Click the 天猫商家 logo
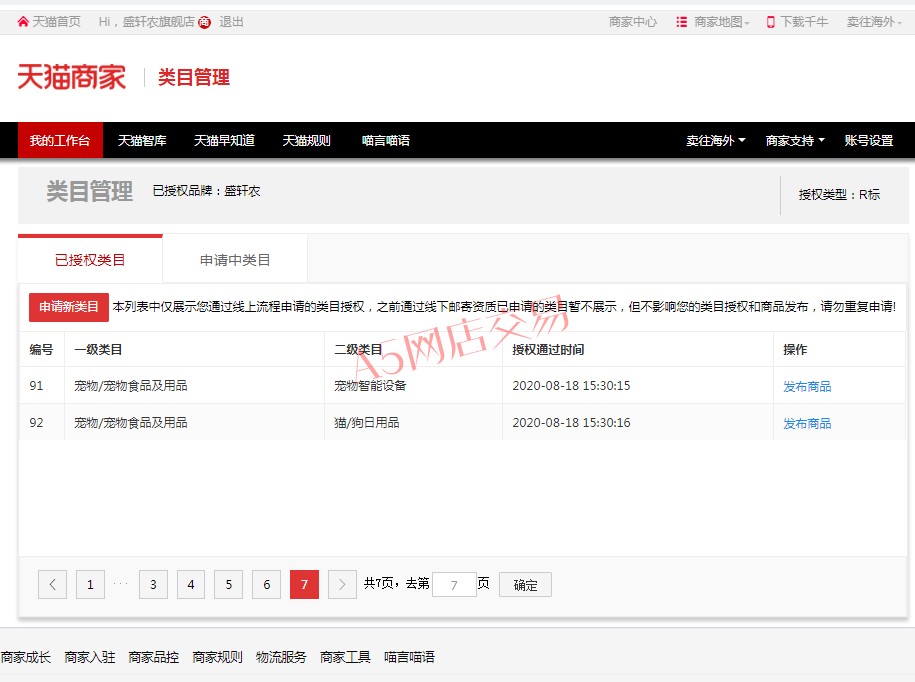915x682 pixels. (72, 77)
